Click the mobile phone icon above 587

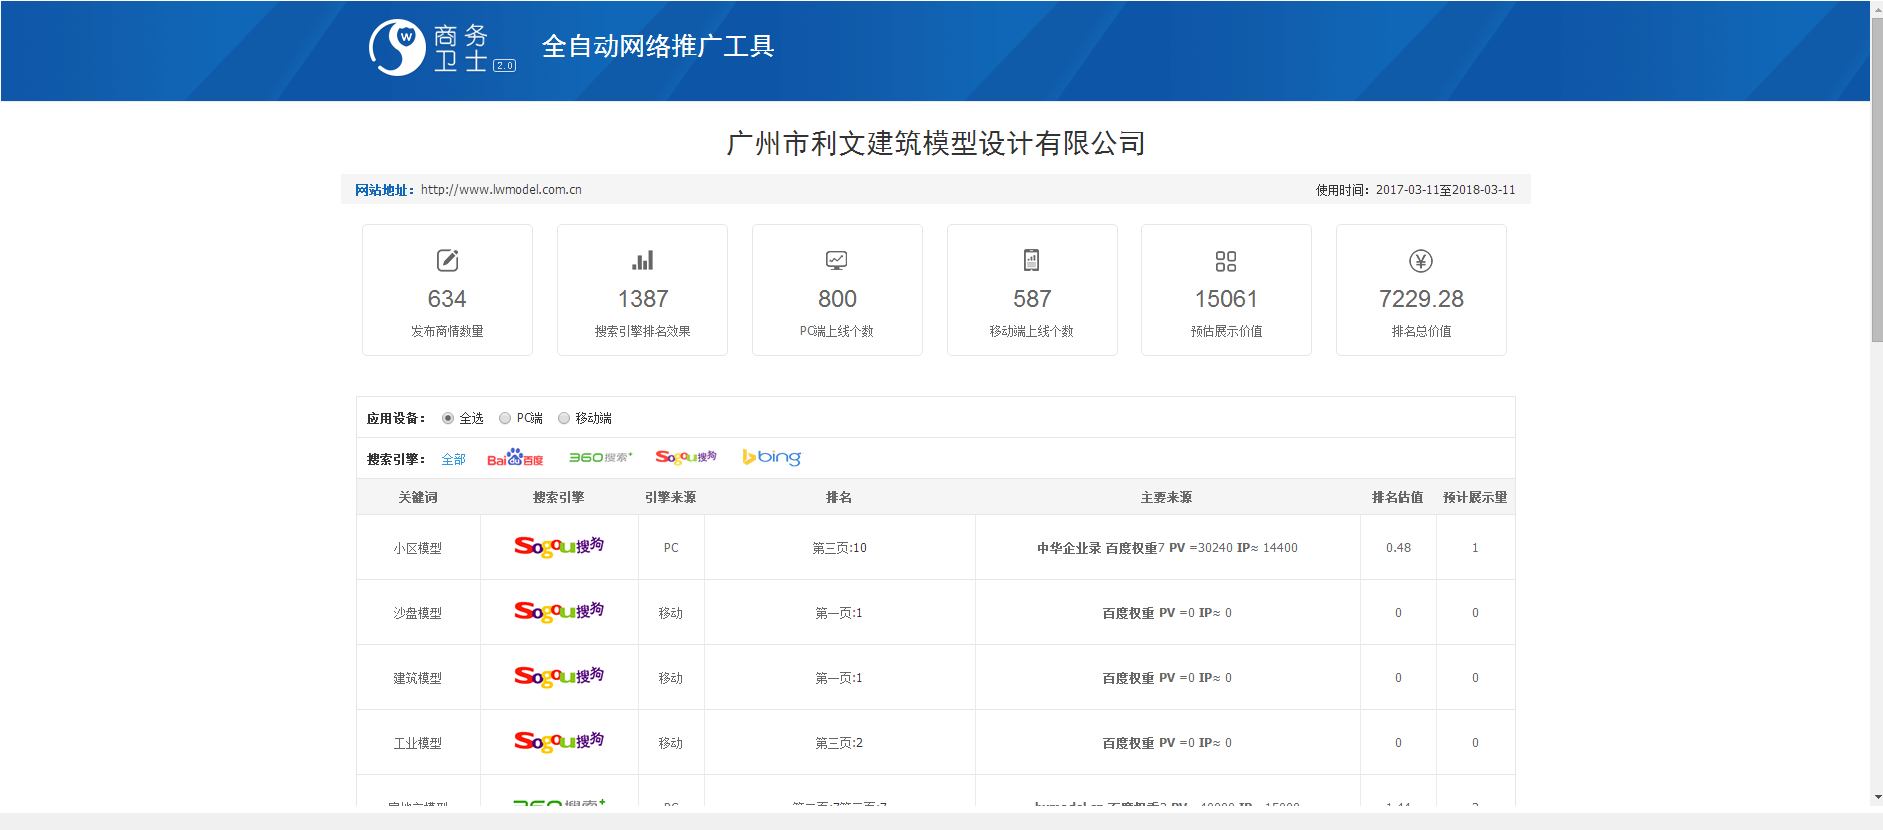click(1031, 260)
